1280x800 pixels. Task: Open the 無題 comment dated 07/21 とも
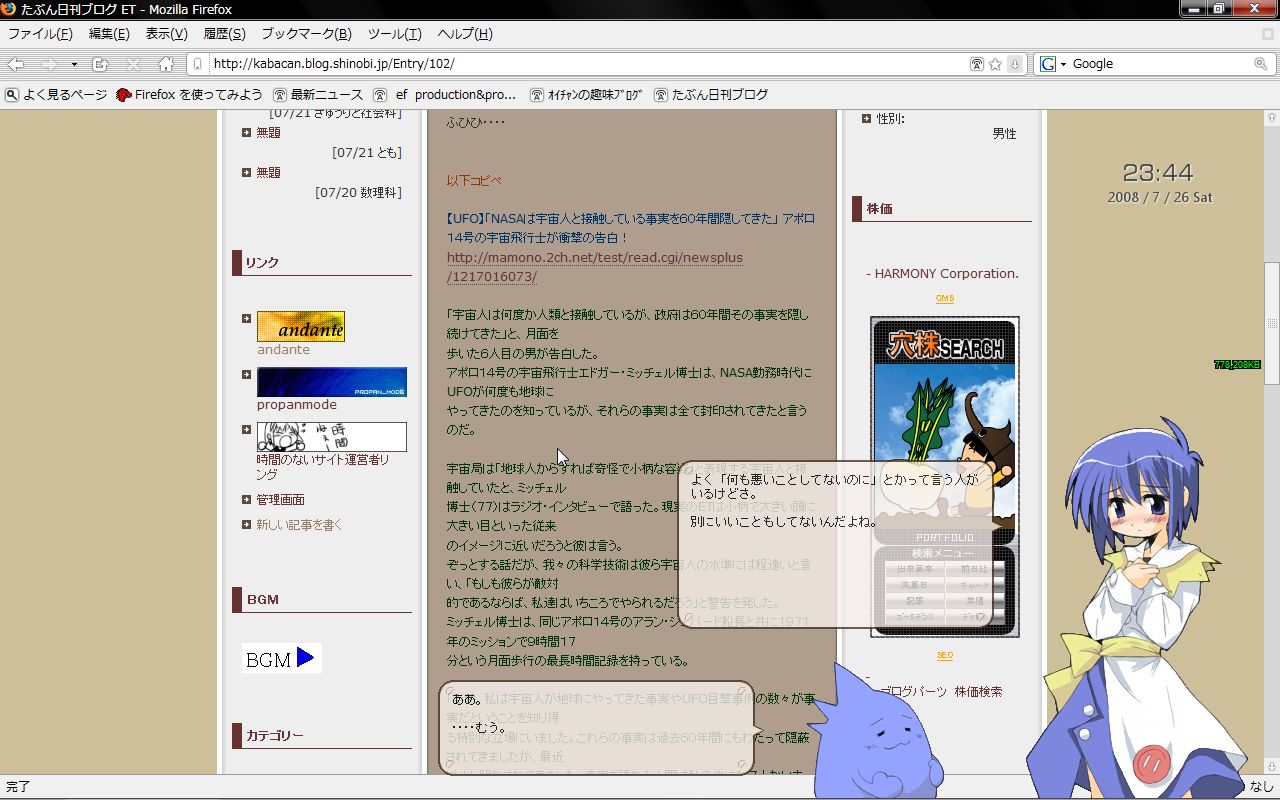[x=269, y=132]
